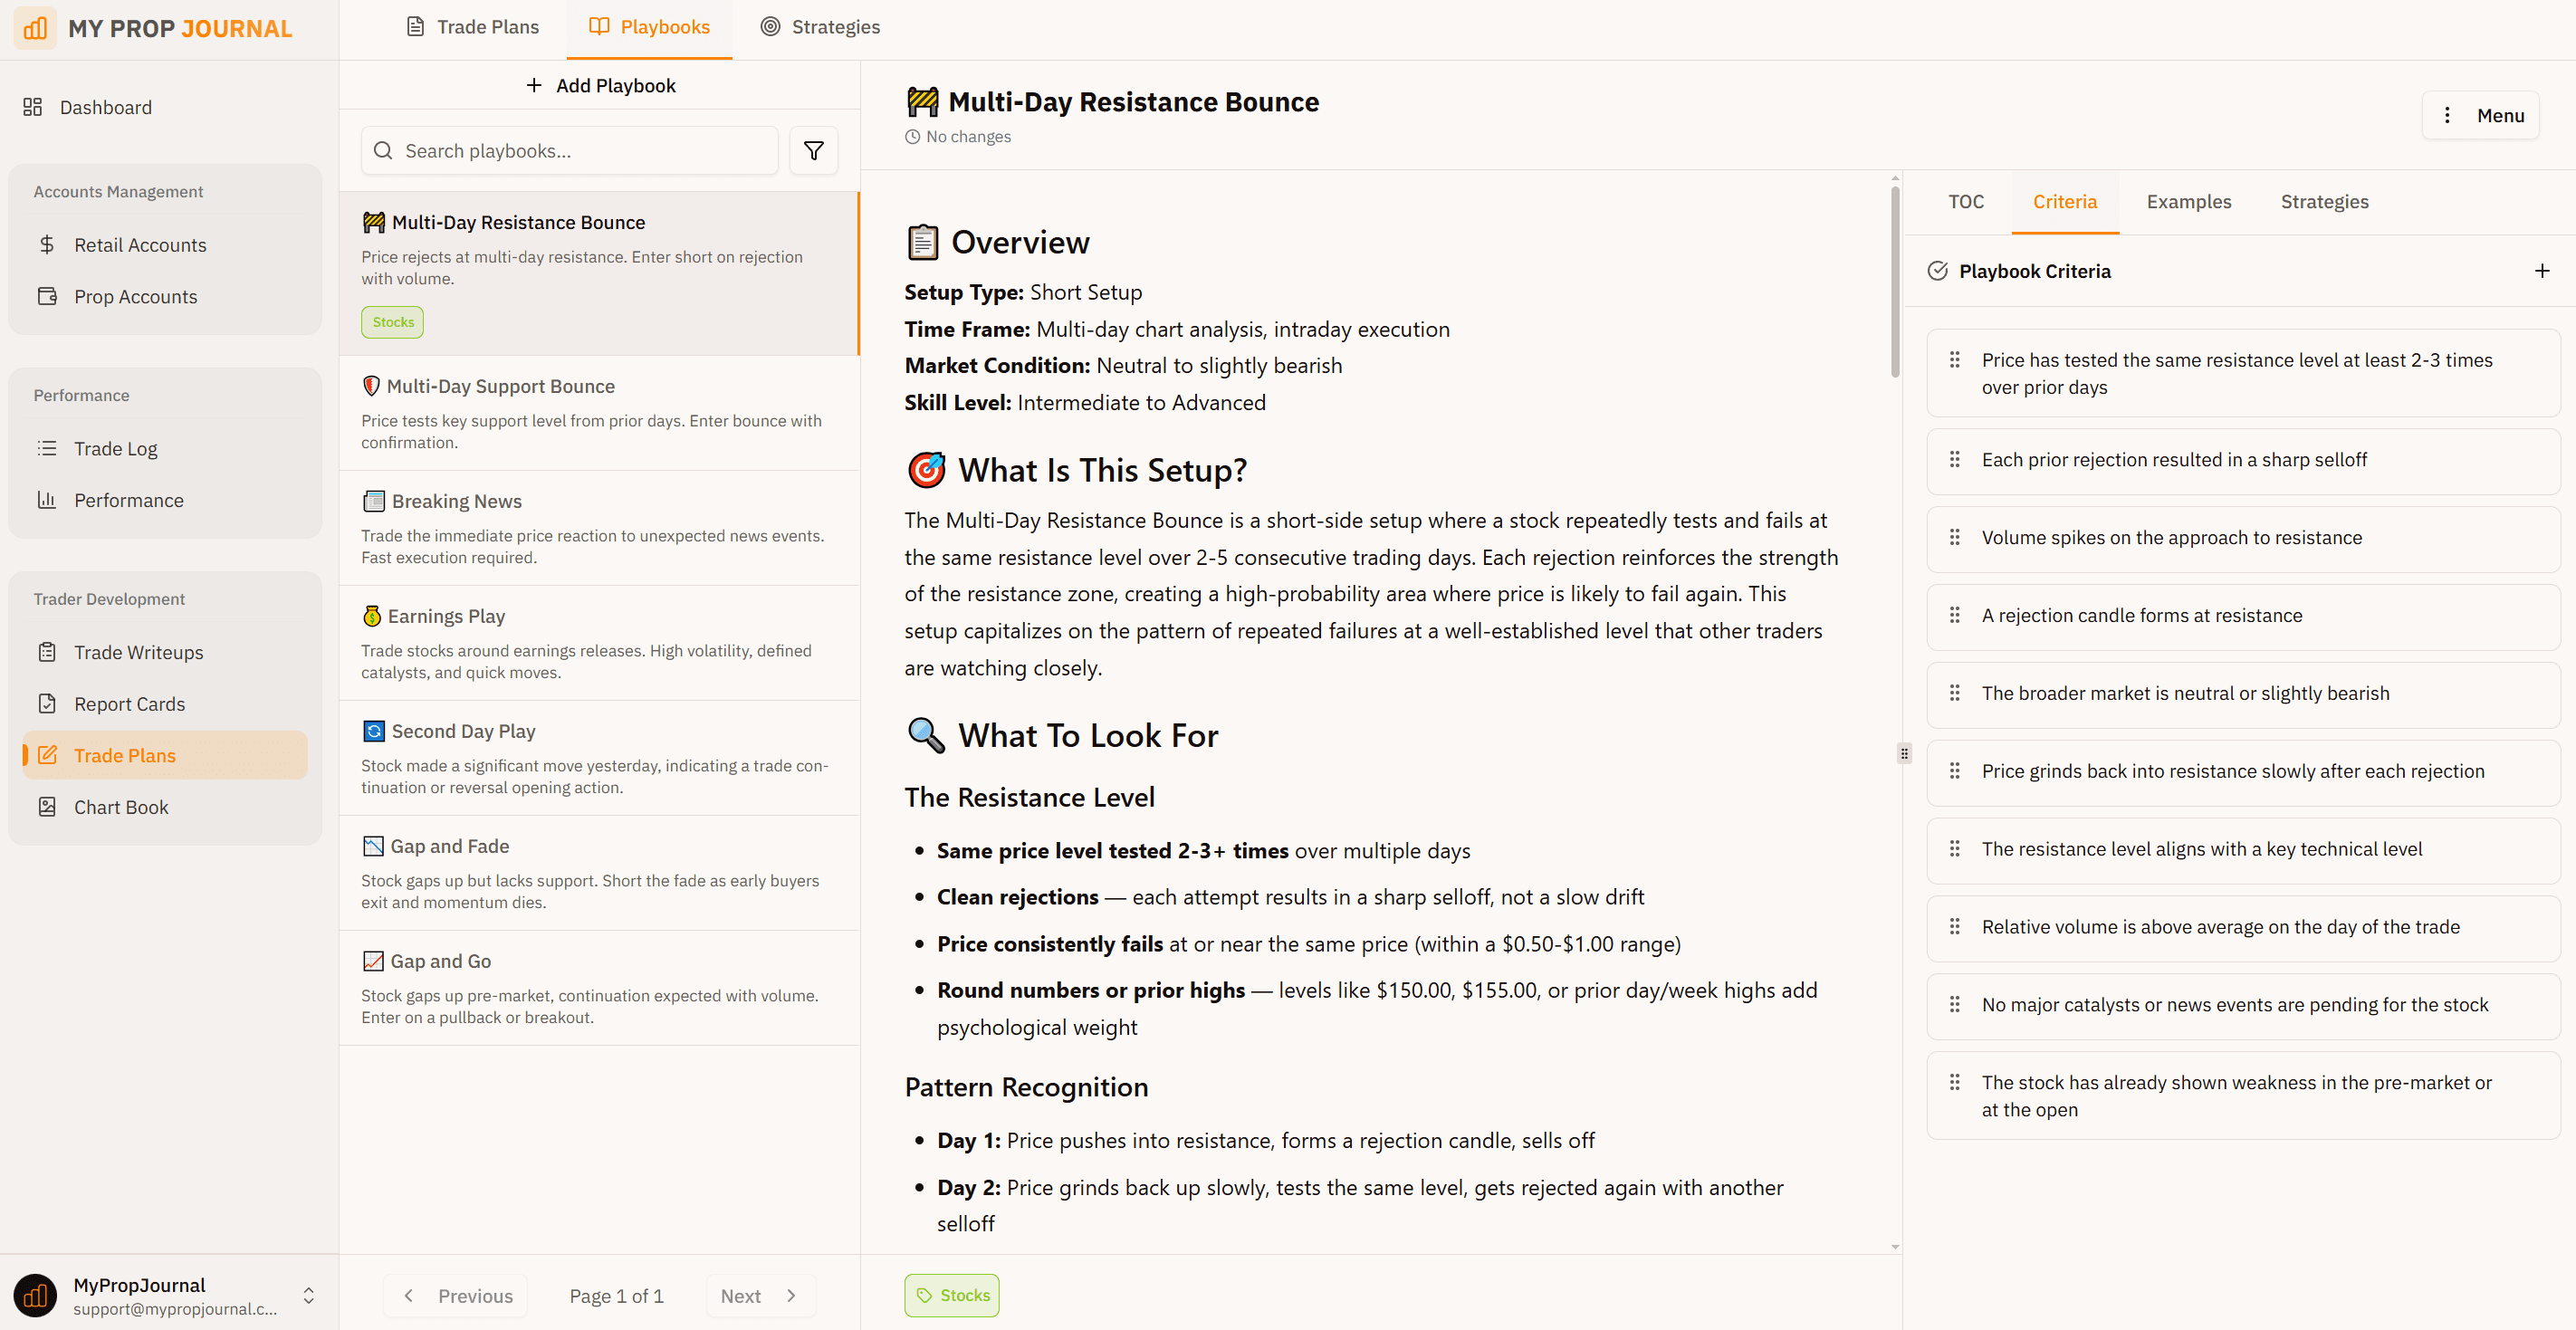2576x1330 pixels.
Task: Switch to the Examples tab
Action: [x=2188, y=202]
